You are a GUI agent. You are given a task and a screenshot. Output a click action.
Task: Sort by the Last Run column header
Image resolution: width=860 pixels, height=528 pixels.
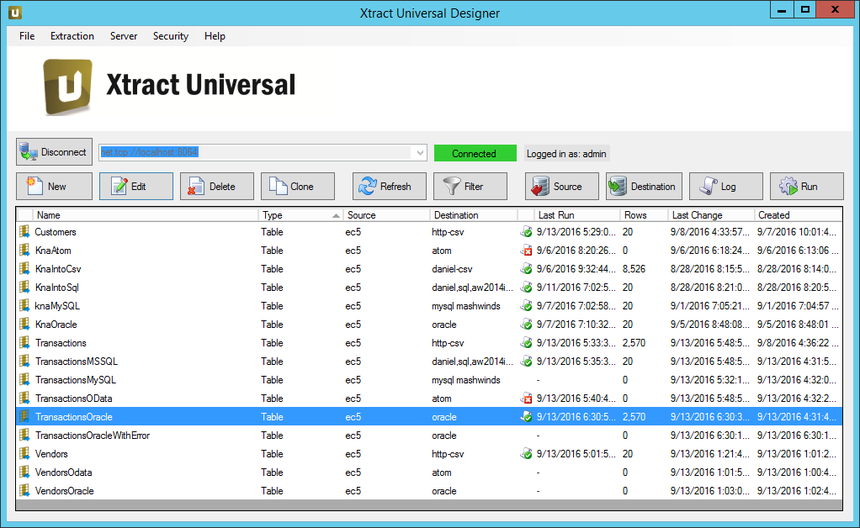click(x=576, y=215)
